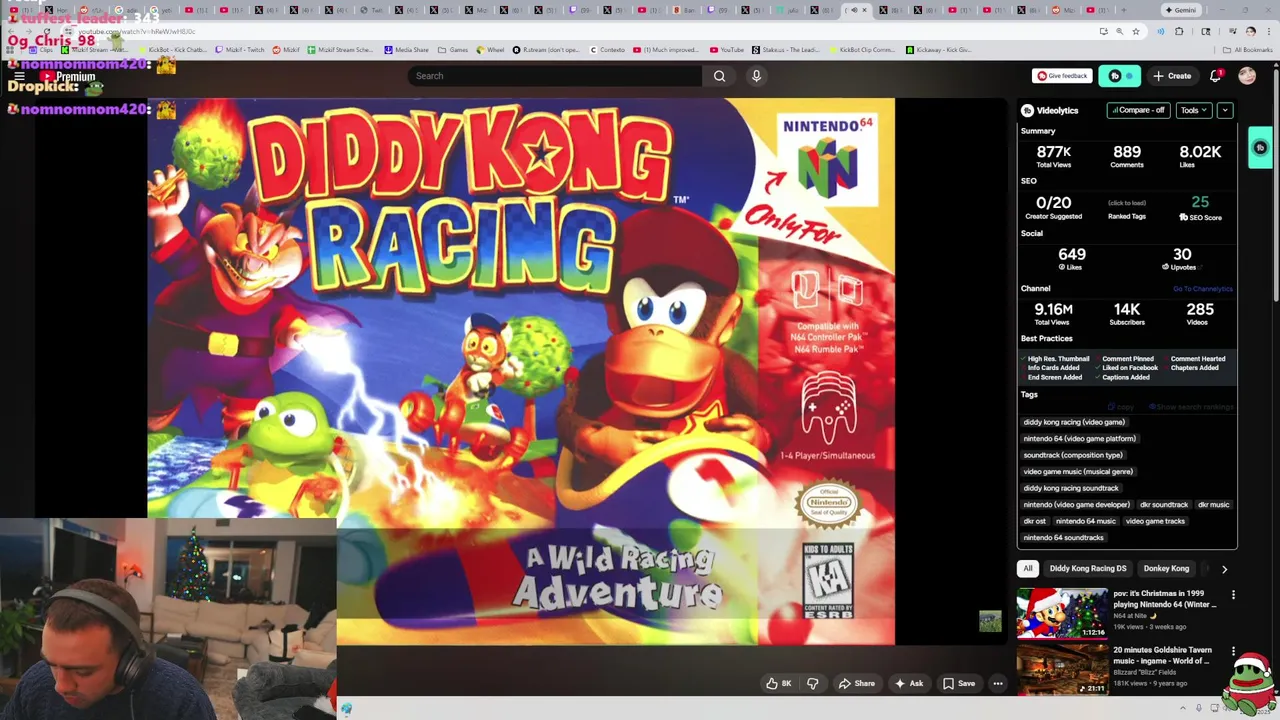Activate voice search microphone icon
1280x720 pixels.
pyautogui.click(x=756, y=76)
